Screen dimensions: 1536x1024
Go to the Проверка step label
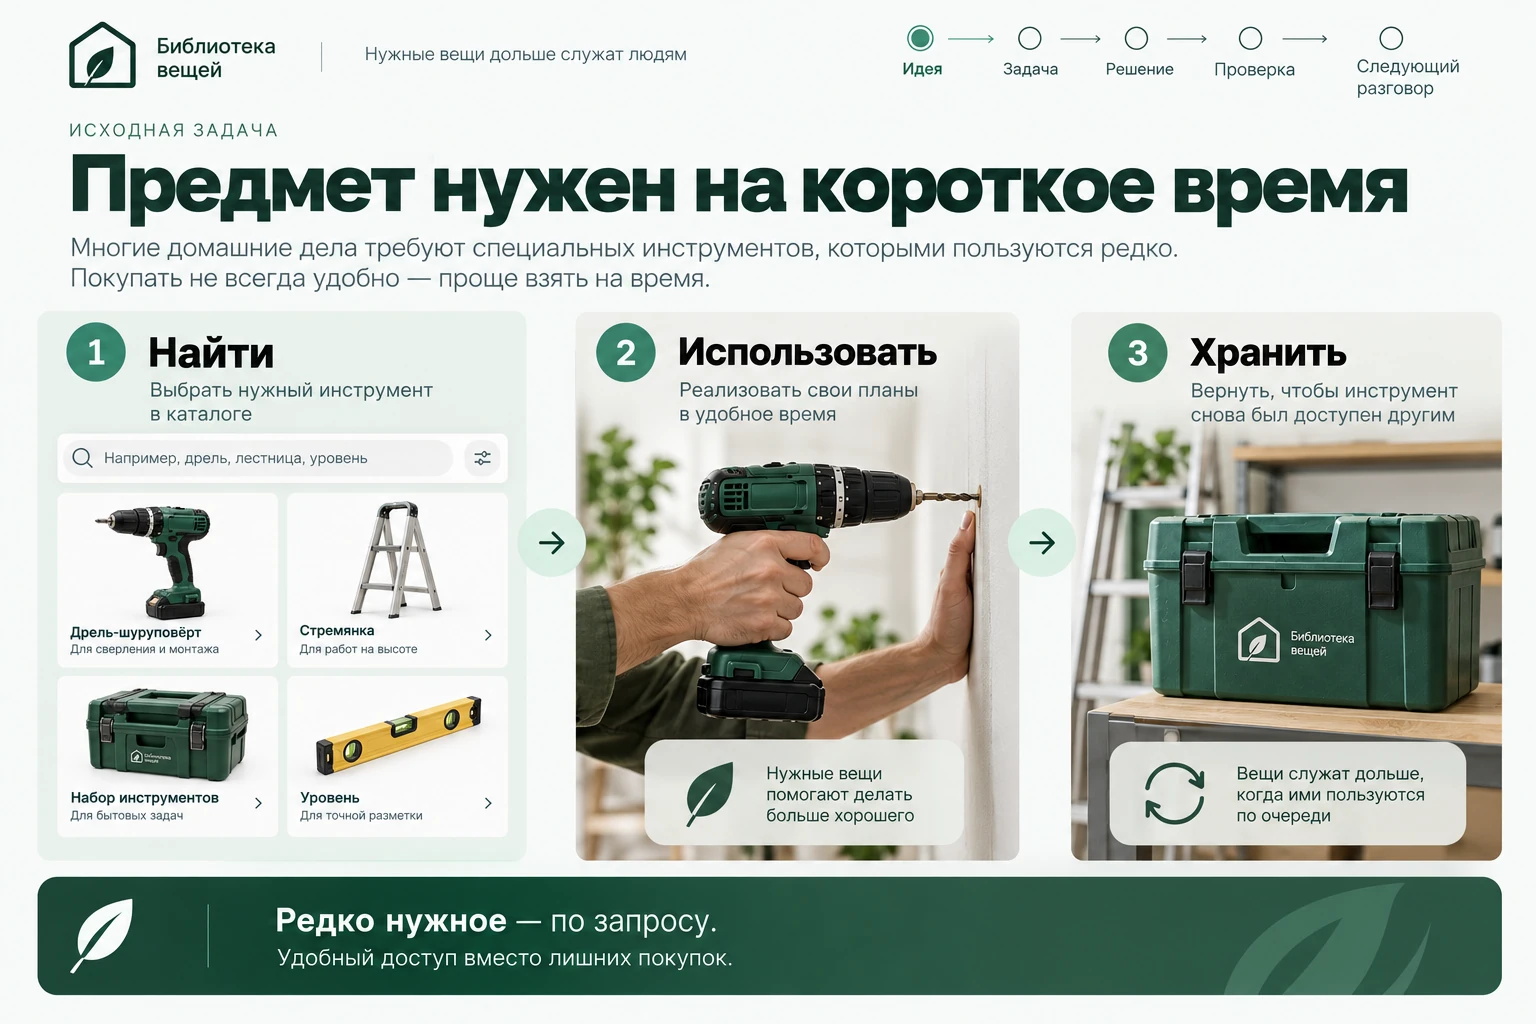(x=1254, y=70)
